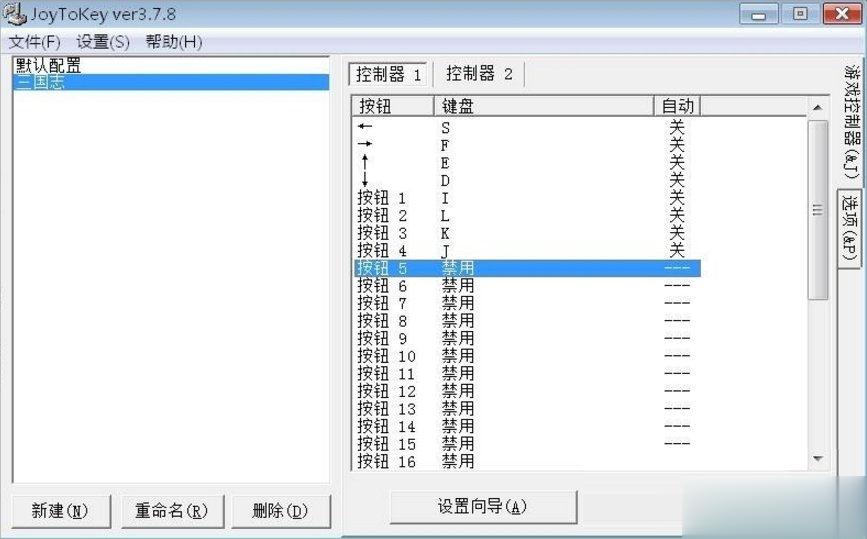Select the 按钮 16 row
The height and width of the screenshot is (539, 867).
click(527, 462)
